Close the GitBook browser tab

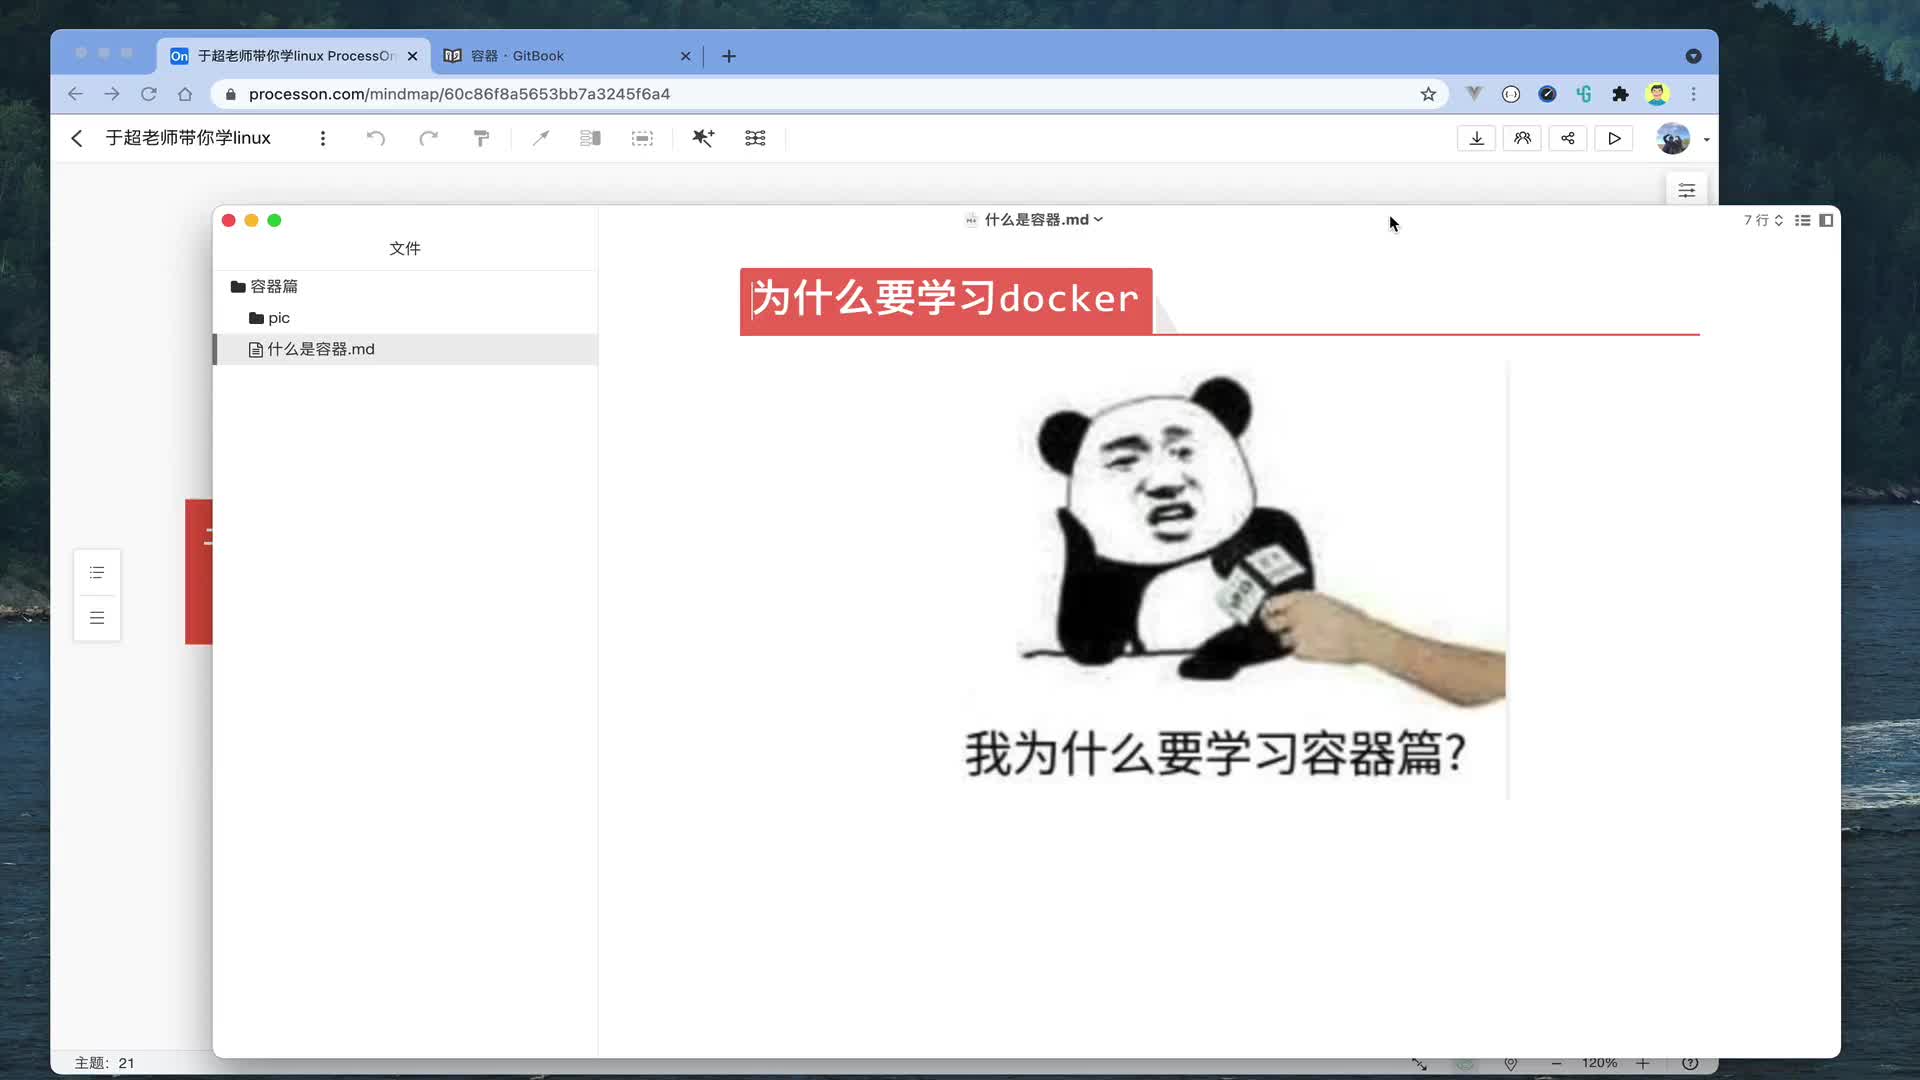pos(685,56)
